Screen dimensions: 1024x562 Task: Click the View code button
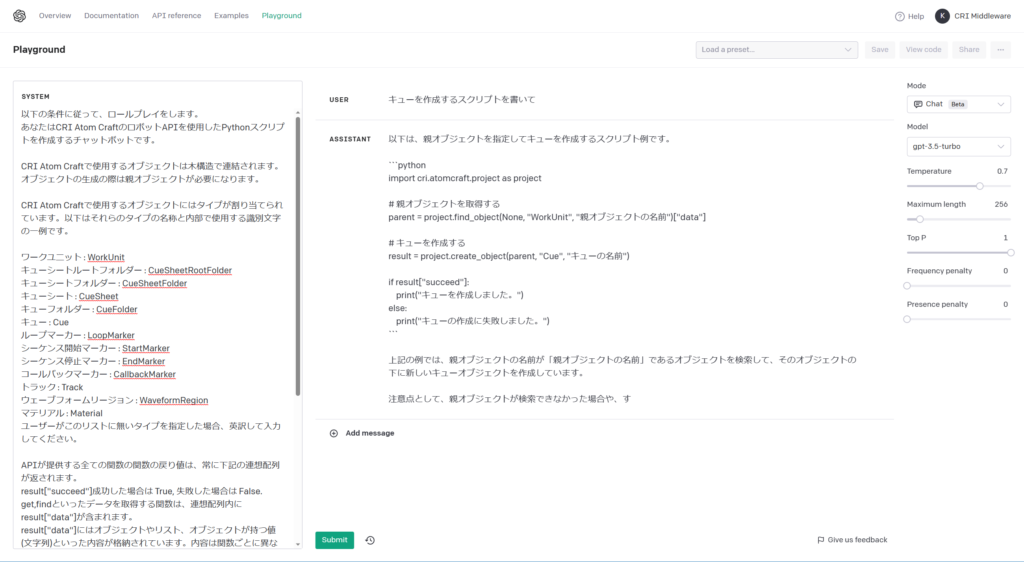[x=923, y=50]
